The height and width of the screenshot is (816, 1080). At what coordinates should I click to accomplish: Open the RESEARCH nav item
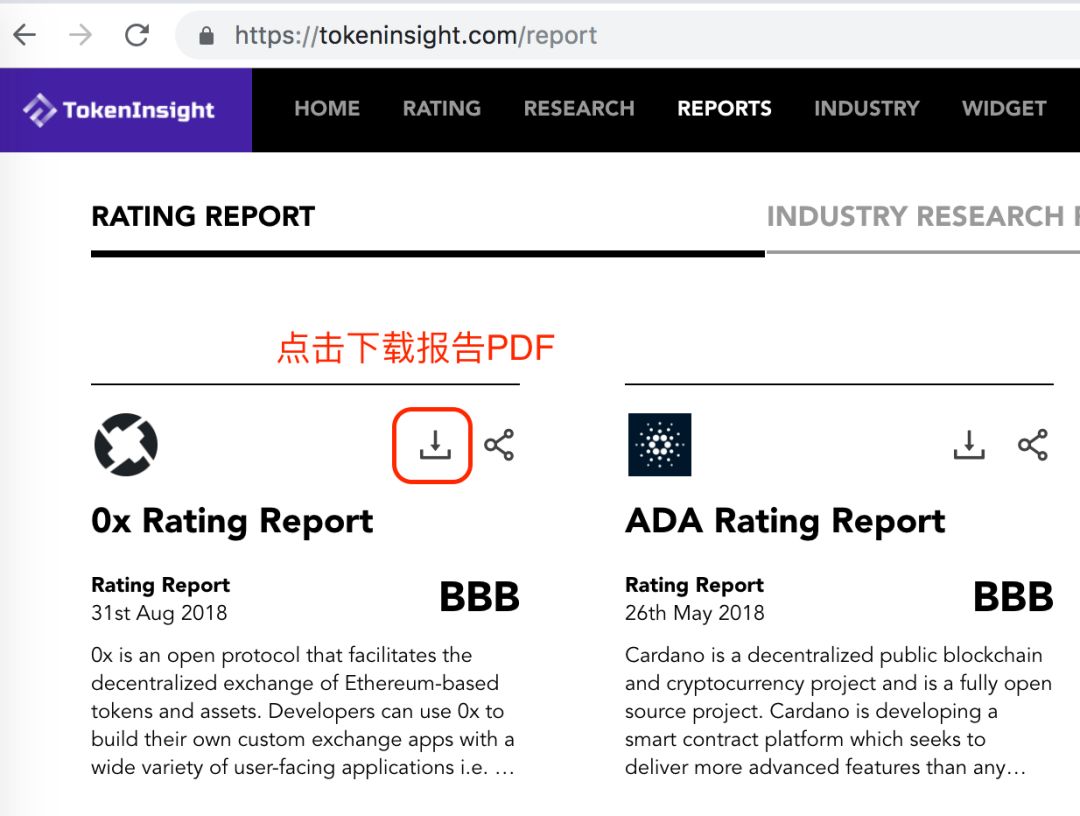point(579,108)
